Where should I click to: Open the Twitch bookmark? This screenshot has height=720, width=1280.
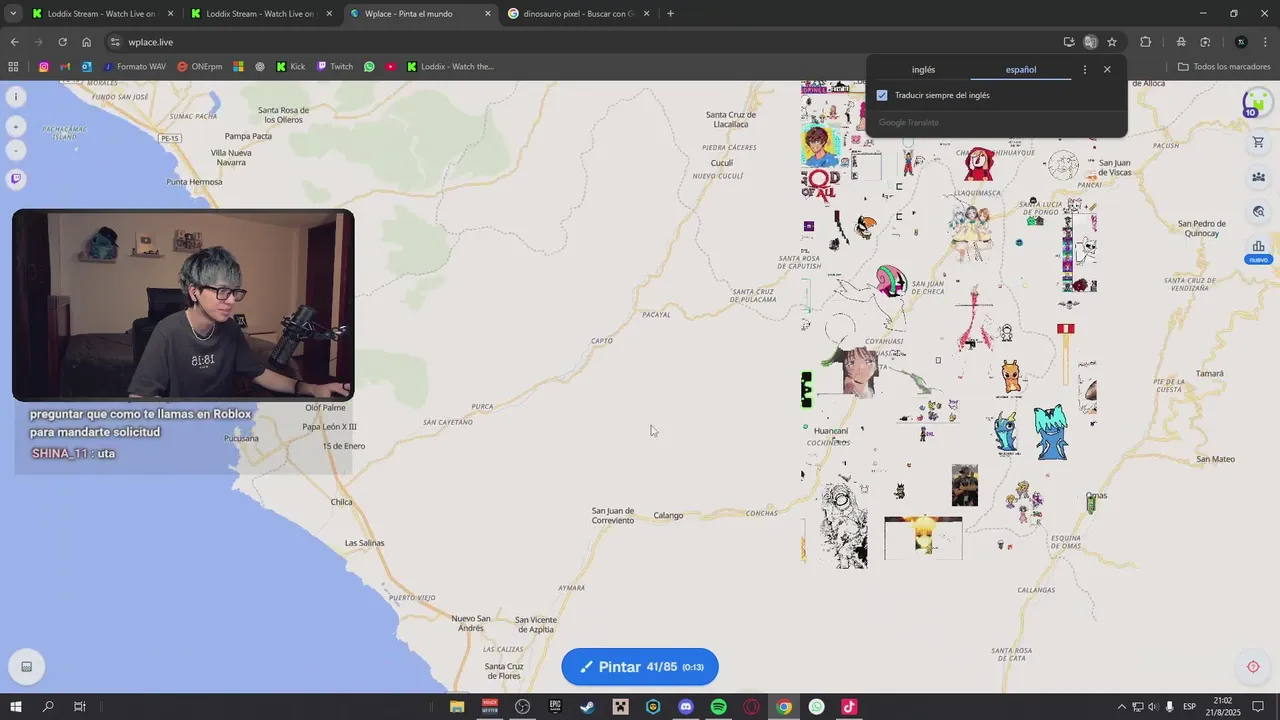pyautogui.click(x=335, y=67)
